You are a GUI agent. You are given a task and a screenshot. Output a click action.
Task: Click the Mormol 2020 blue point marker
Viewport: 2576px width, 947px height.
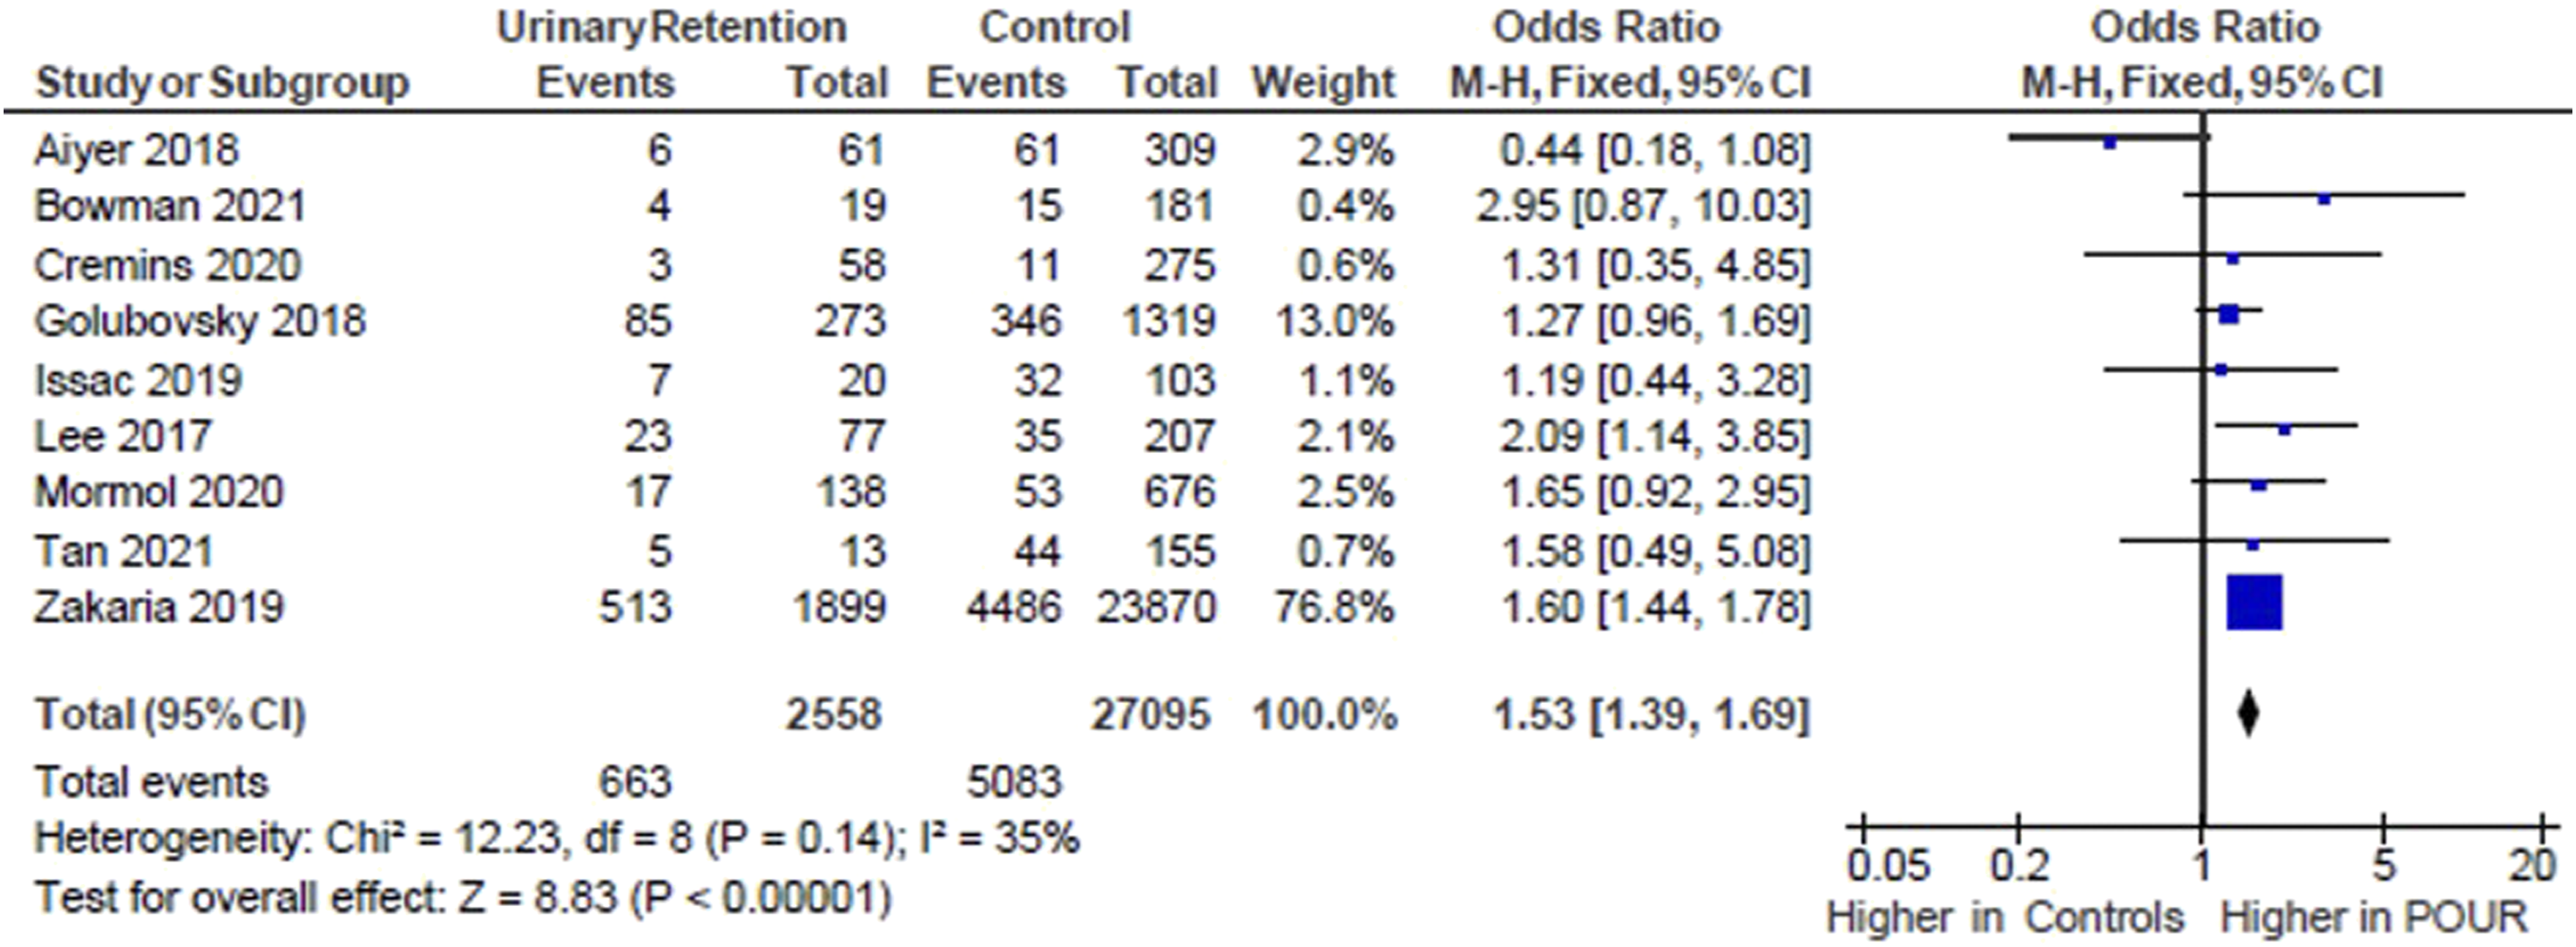click(2259, 486)
